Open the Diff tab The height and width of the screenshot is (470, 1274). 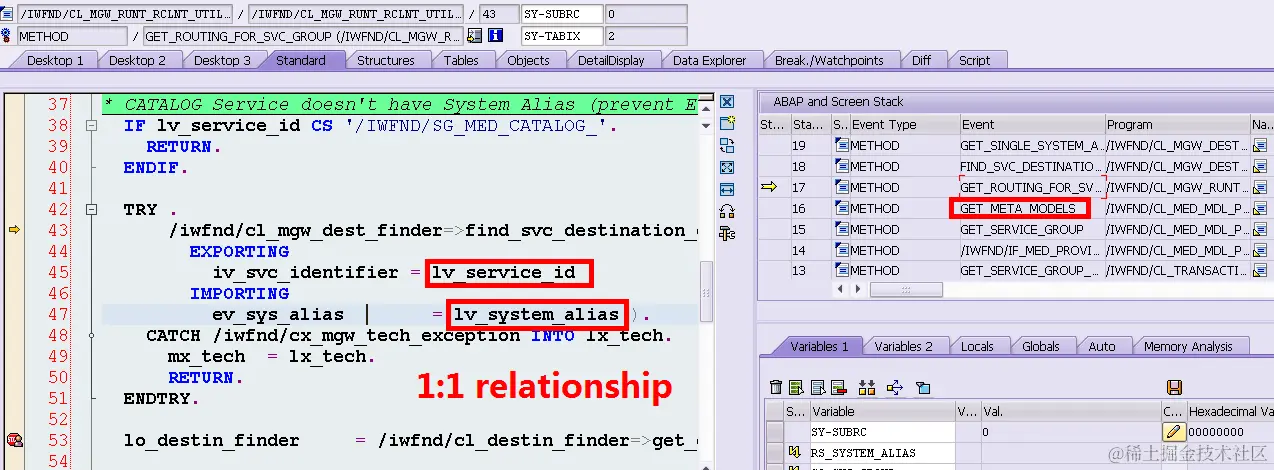(921, 60)
